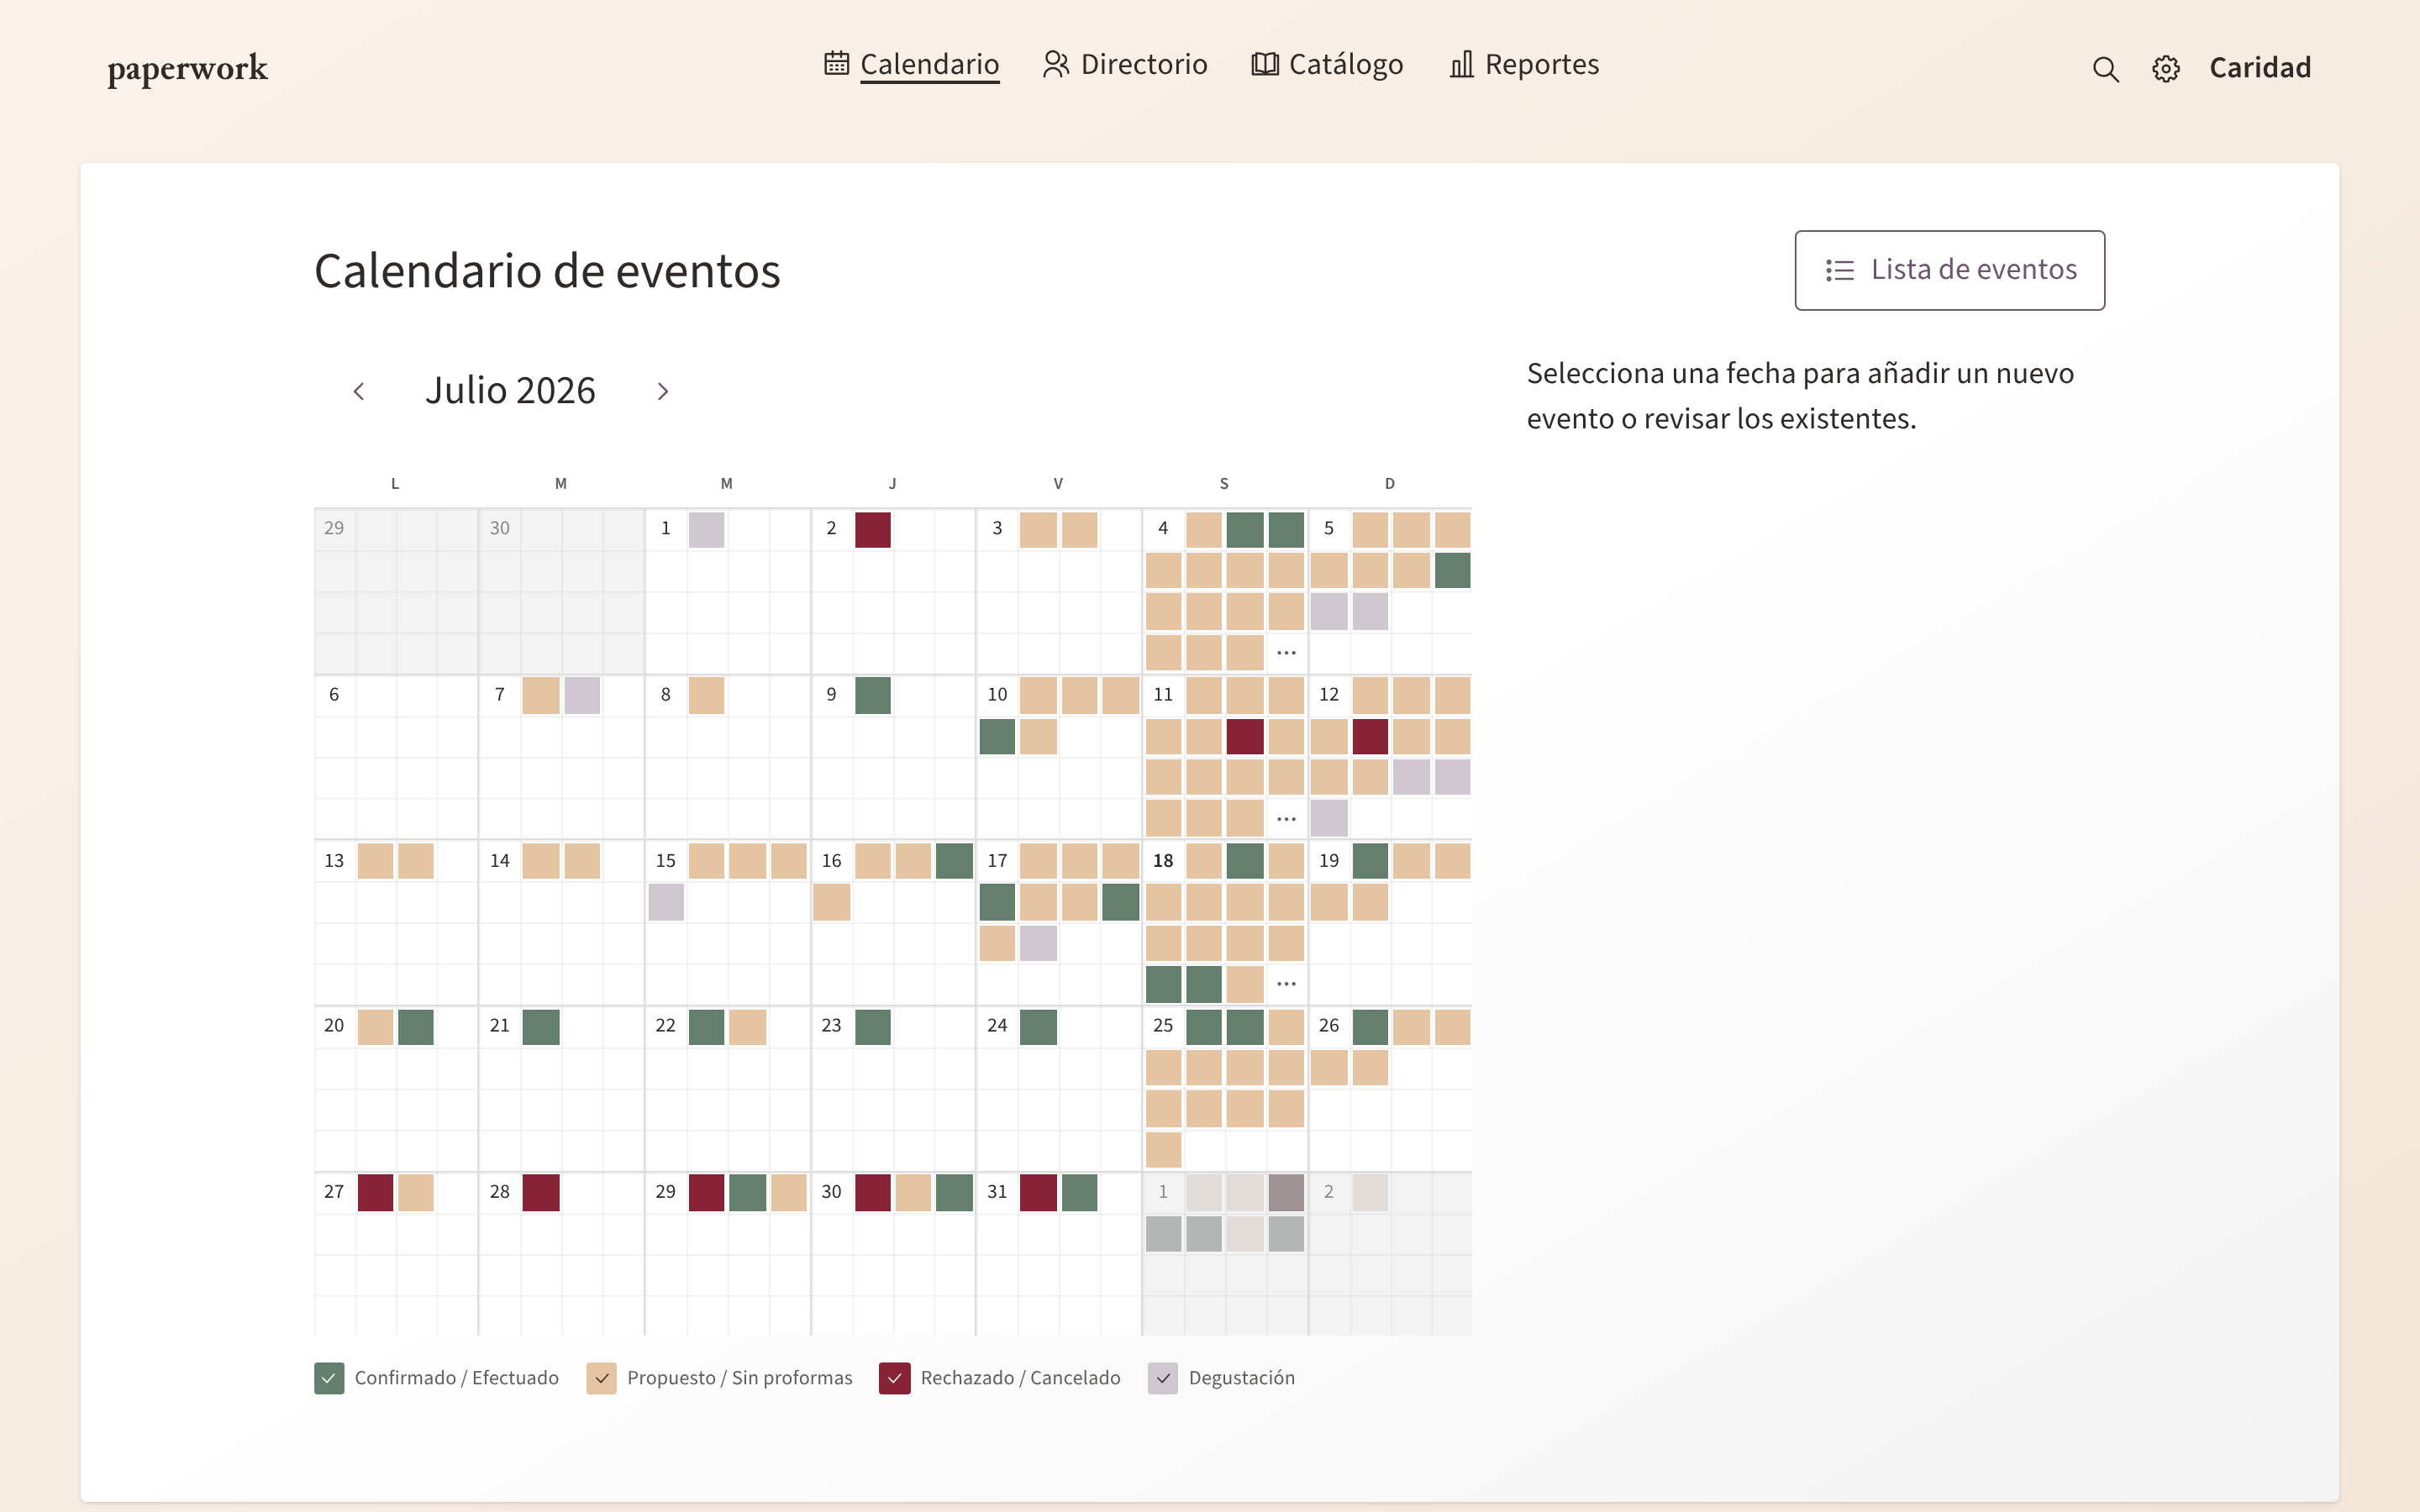Screen dimensions: 2420x1512
Task: Go to next month arrow
Action: point(662,391)
